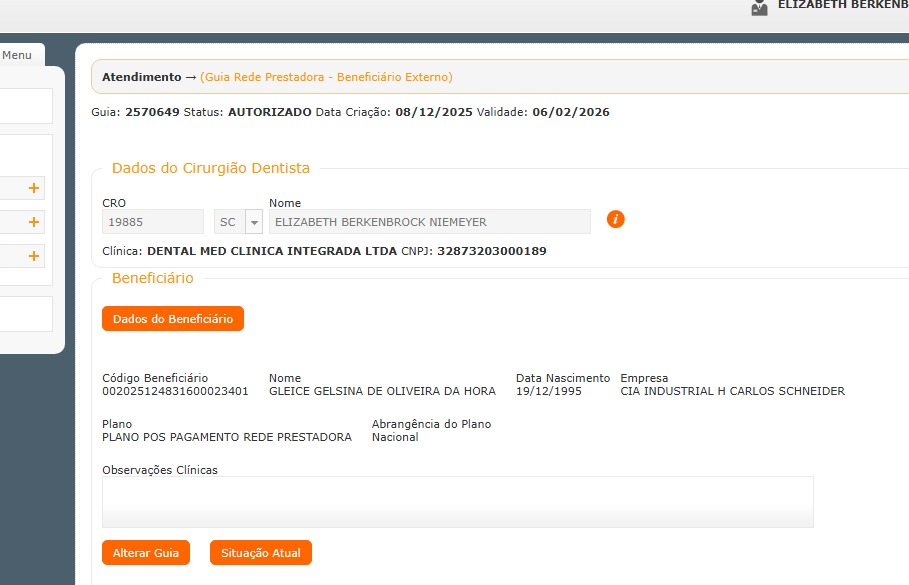Click the orange info icon beside dentist name
Image resolution: width=909 pixels, height=585 pixels.
pos(615,219)
